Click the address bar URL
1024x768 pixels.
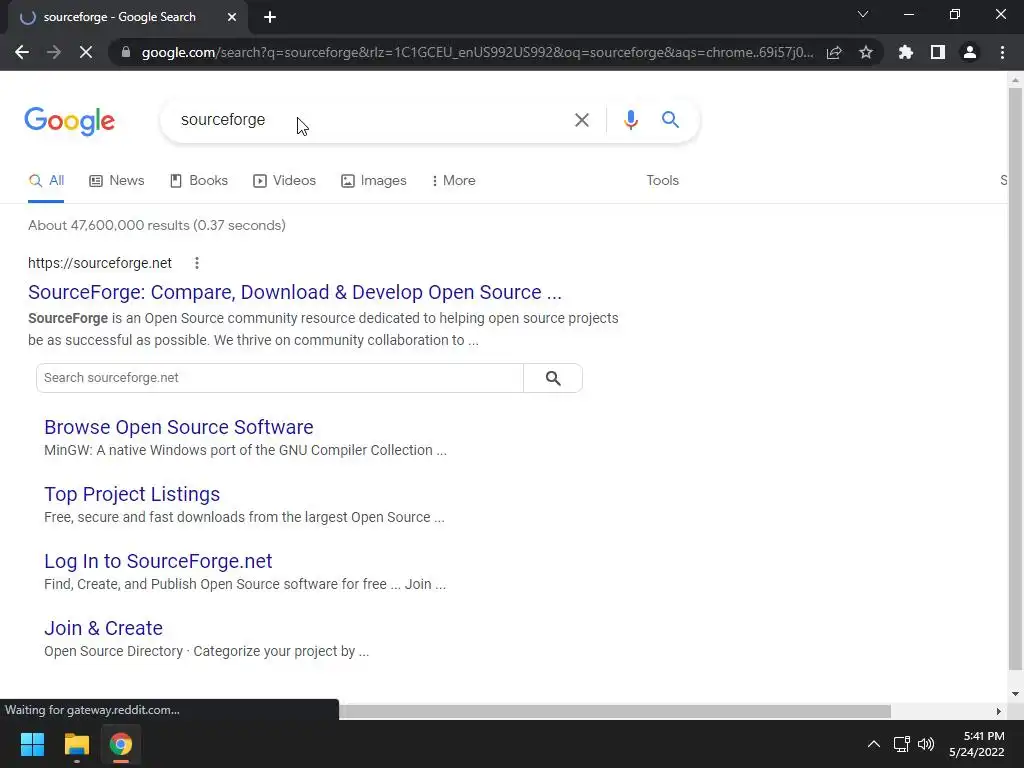click(477, 52)
